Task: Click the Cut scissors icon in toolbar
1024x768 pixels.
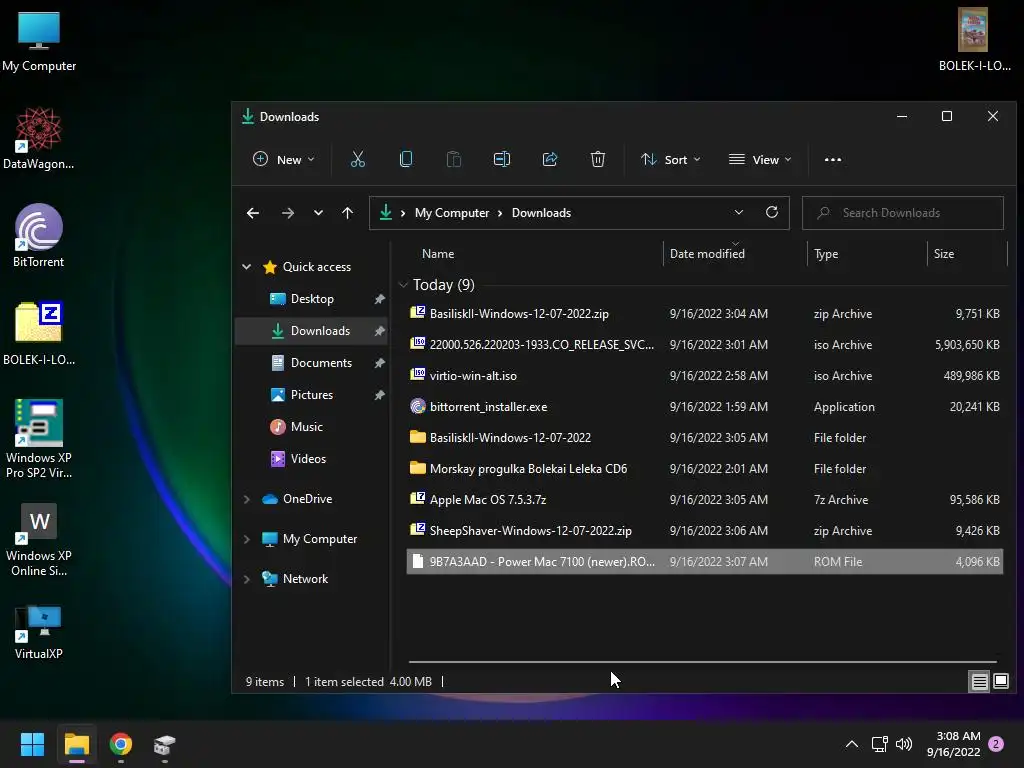Action: coord(357,159)
